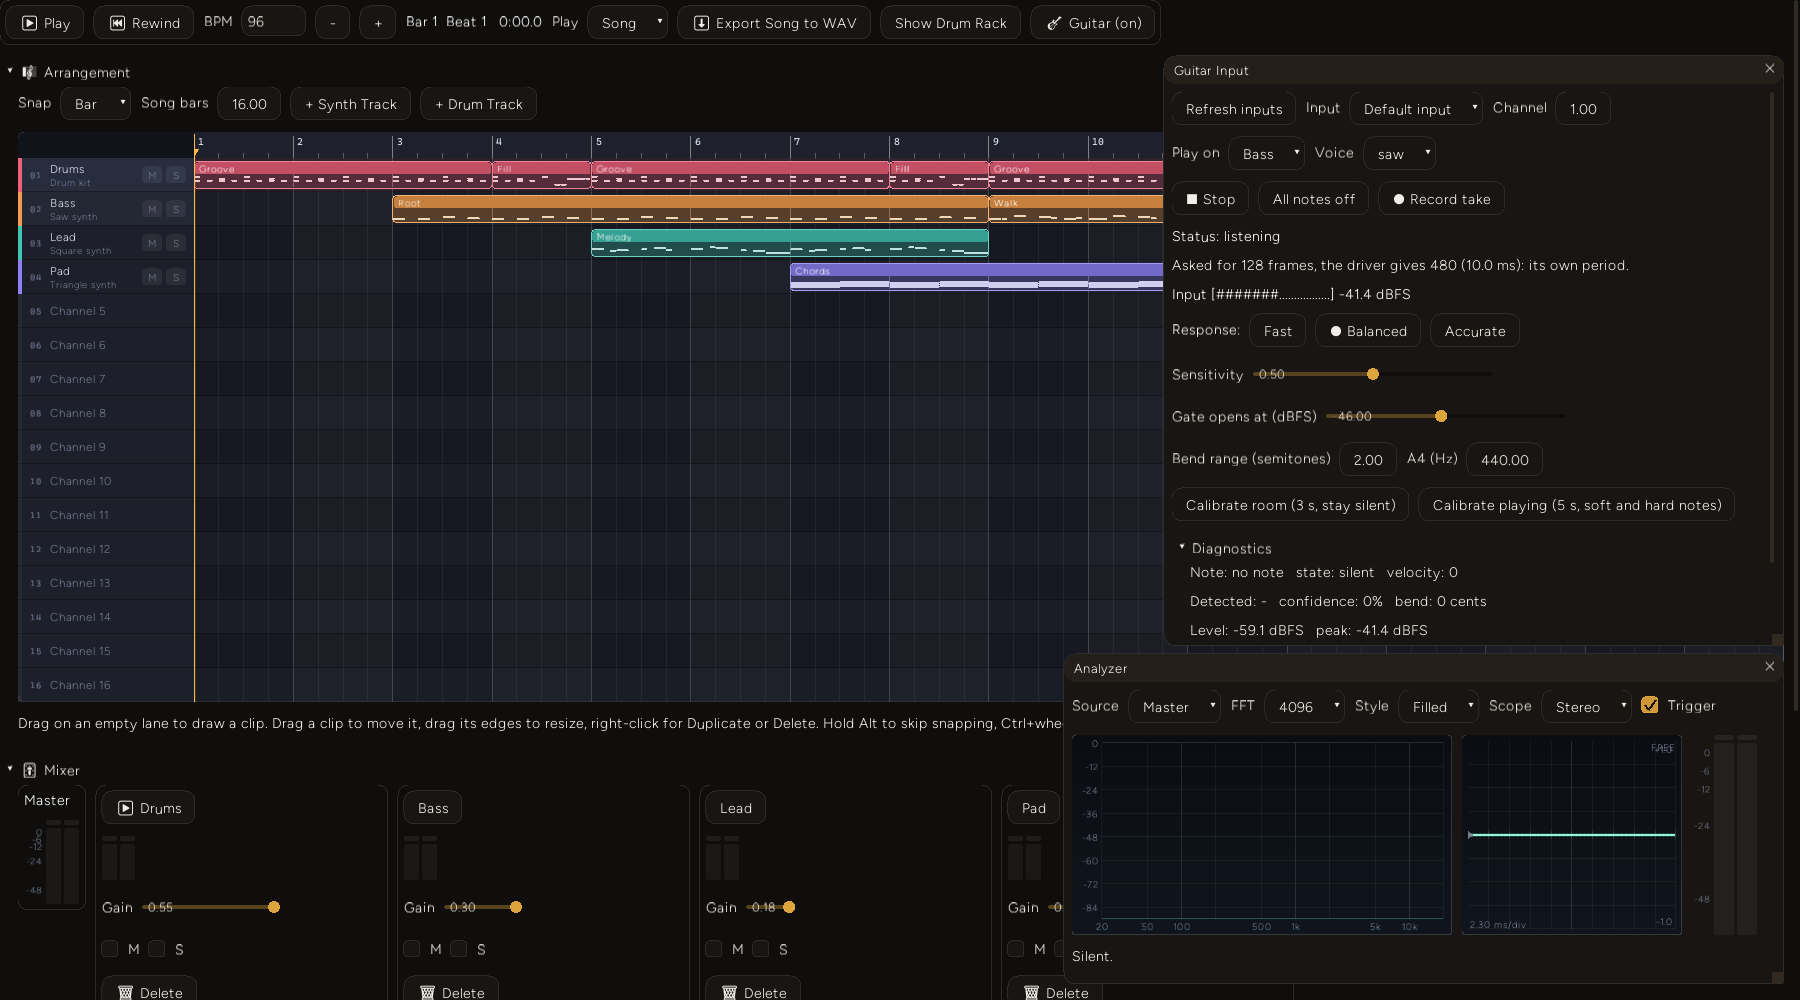The width and height of the screenshot is (1800, 1000).
Task: Click the Pad strip label in the mixer
Action: pyautogui.click(x=1034, y=807)
